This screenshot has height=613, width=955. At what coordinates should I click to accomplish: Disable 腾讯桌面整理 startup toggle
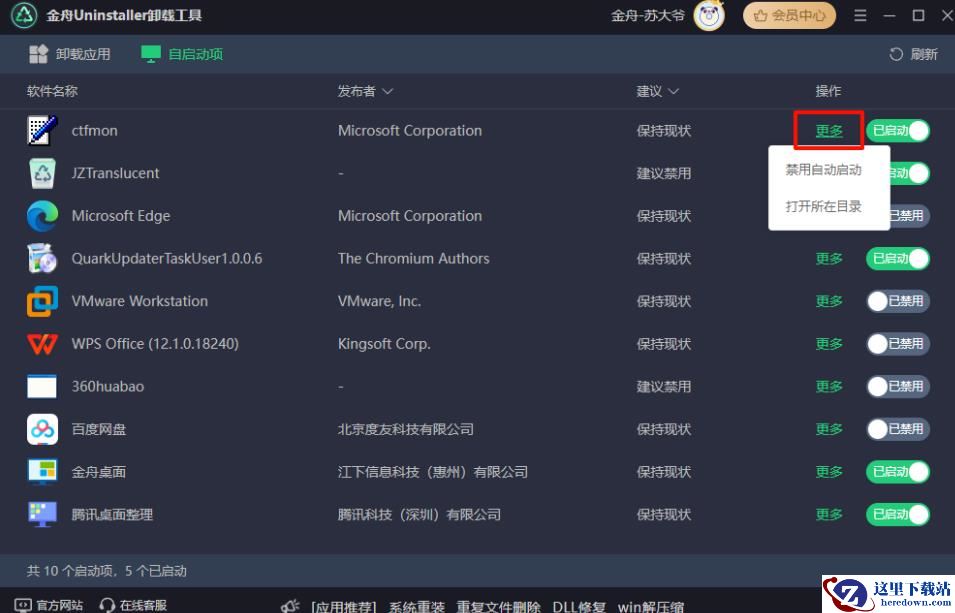coord(898,514)
